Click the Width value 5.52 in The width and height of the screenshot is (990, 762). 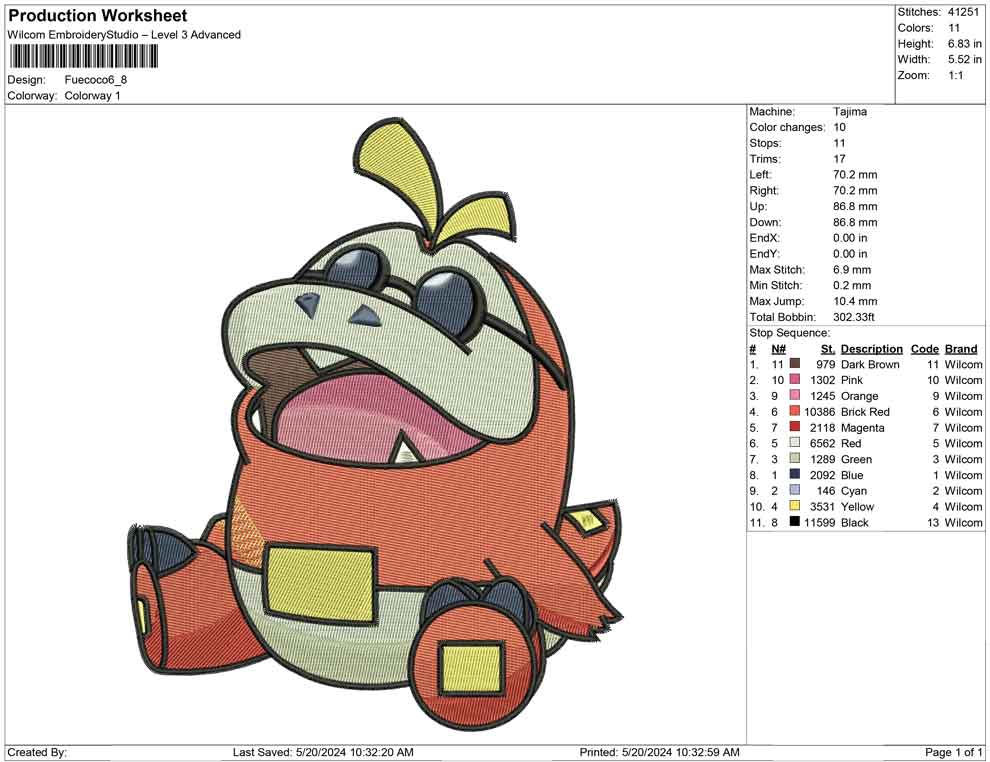[965, 59]
